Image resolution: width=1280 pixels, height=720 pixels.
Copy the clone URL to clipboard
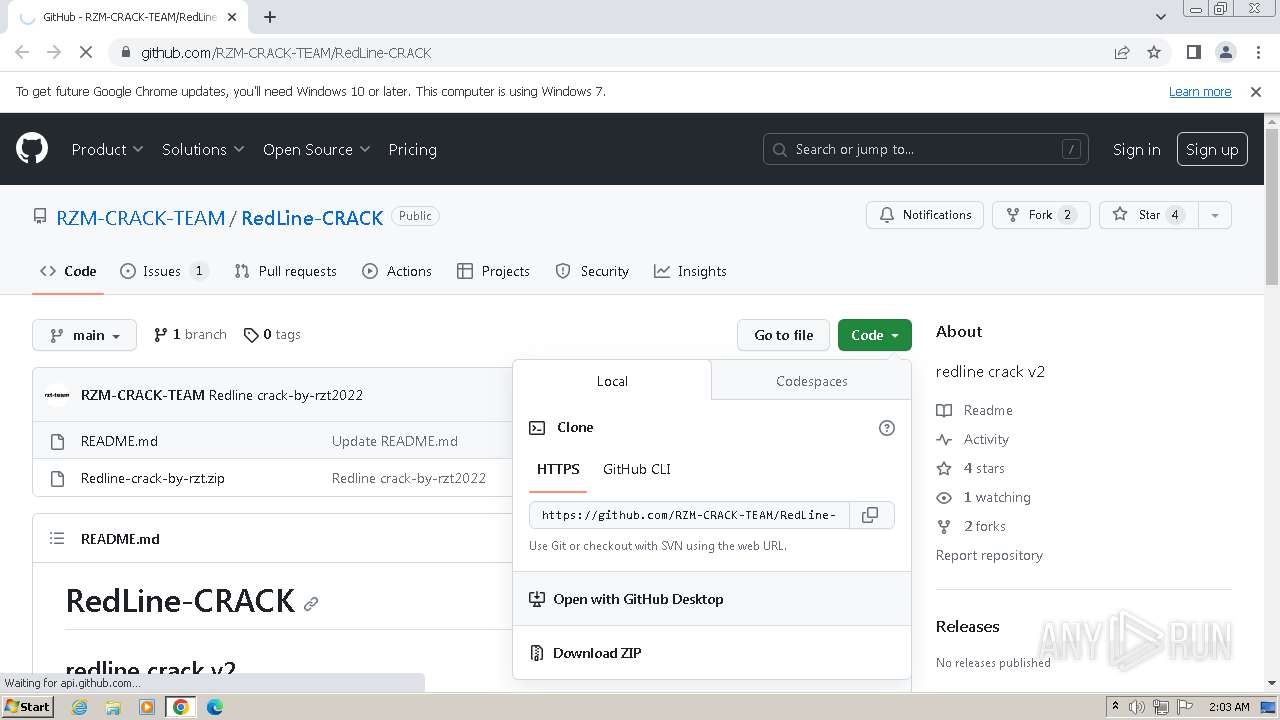point(870,515)
